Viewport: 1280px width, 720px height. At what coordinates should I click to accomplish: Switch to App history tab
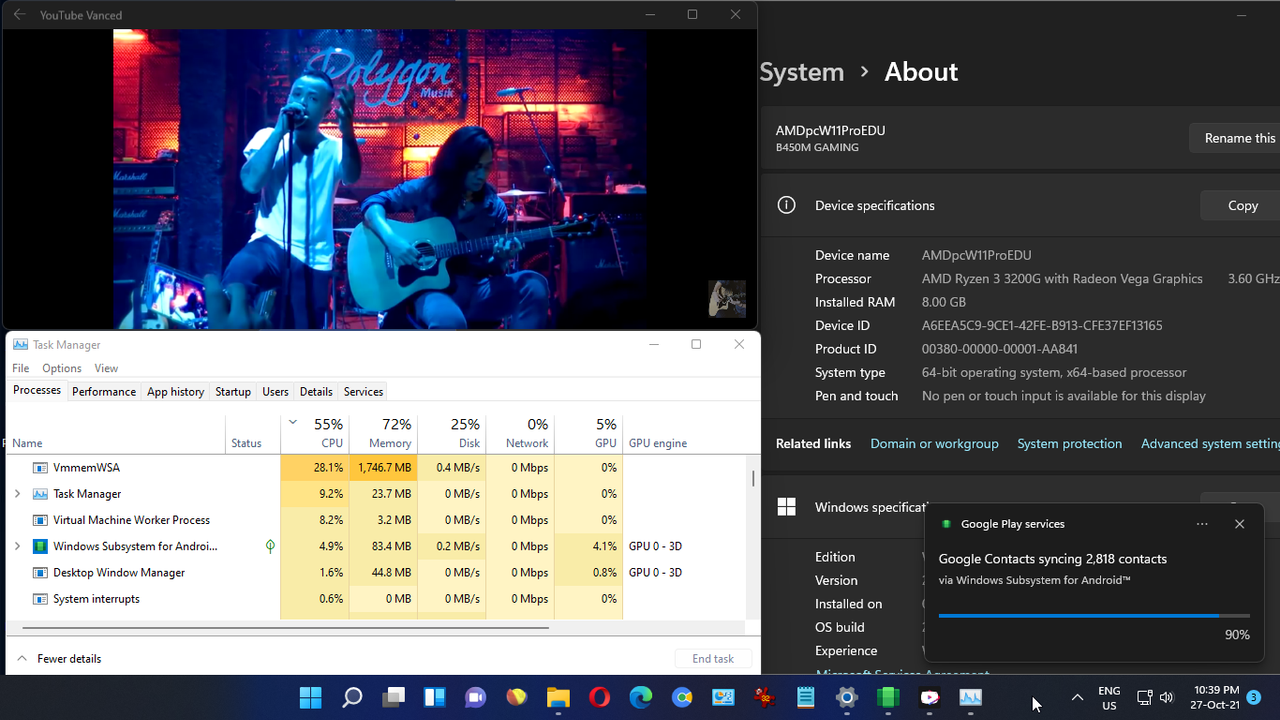[176, 392]
